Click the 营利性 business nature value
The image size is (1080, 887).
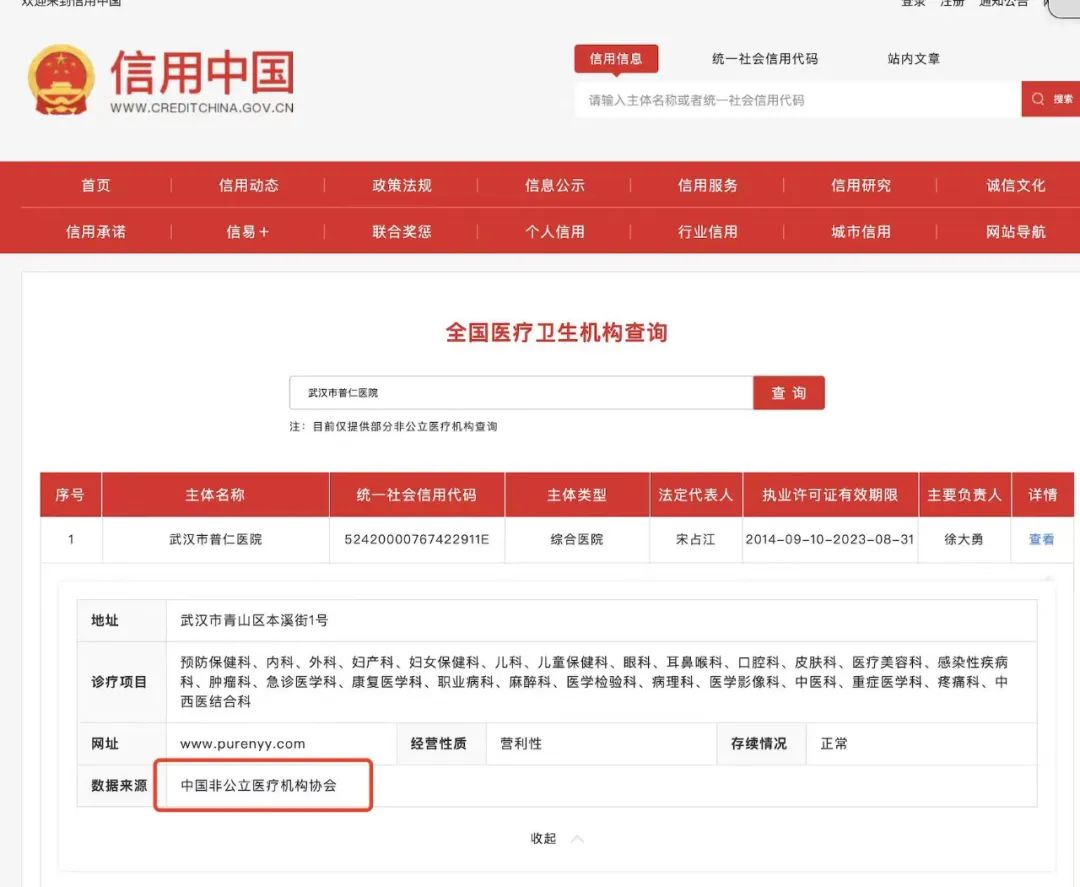(521, 744)
